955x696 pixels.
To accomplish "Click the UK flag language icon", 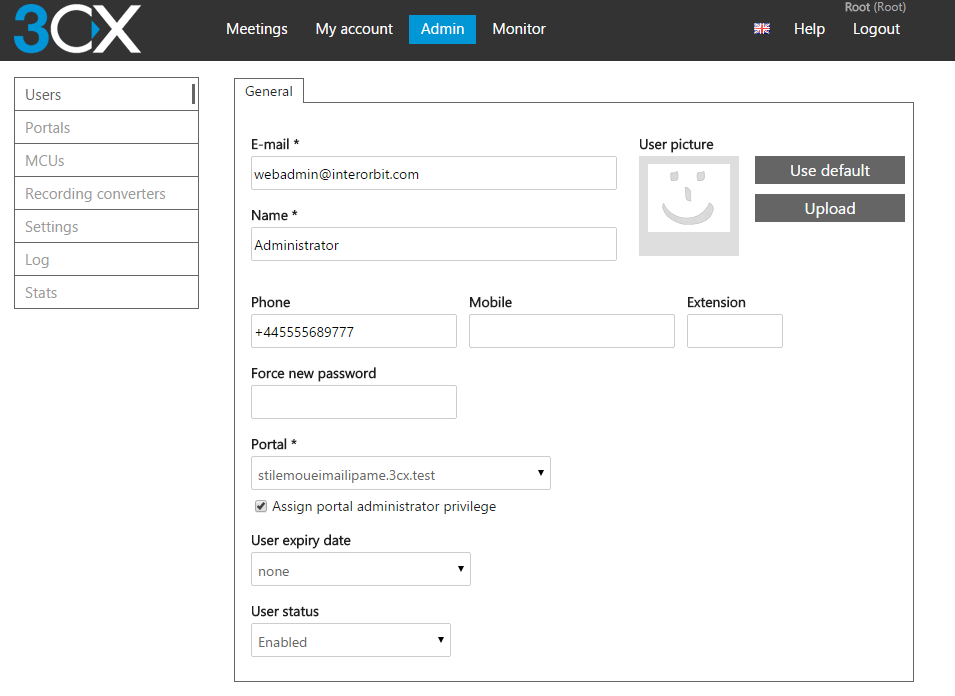I will [761, 29].
